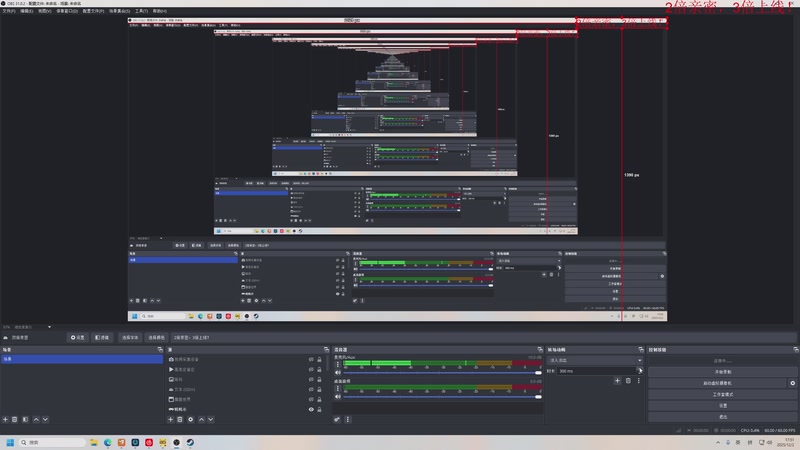Adjust the Mic/Aux volume slider
Viewport: 800px width, 450px height.
tap(442, 372)
